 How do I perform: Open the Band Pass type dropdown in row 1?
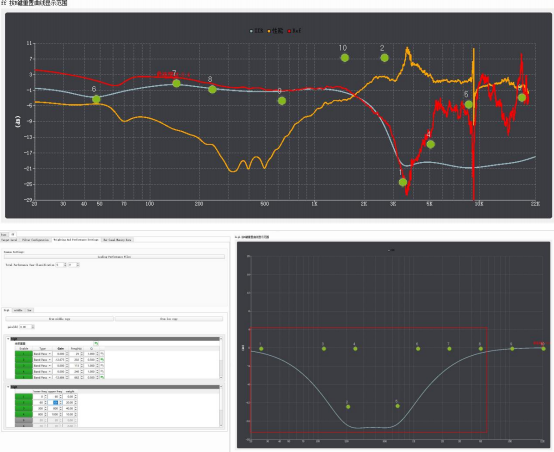coord(42,354)
